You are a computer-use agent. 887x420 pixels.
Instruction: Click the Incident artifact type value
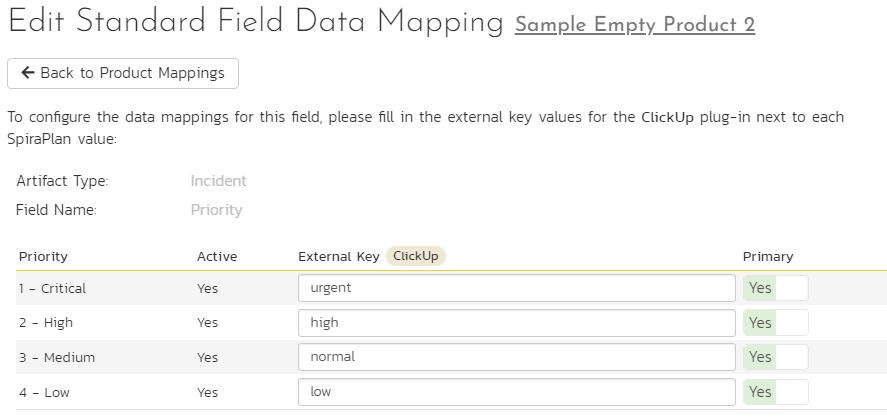pos(218,181)
